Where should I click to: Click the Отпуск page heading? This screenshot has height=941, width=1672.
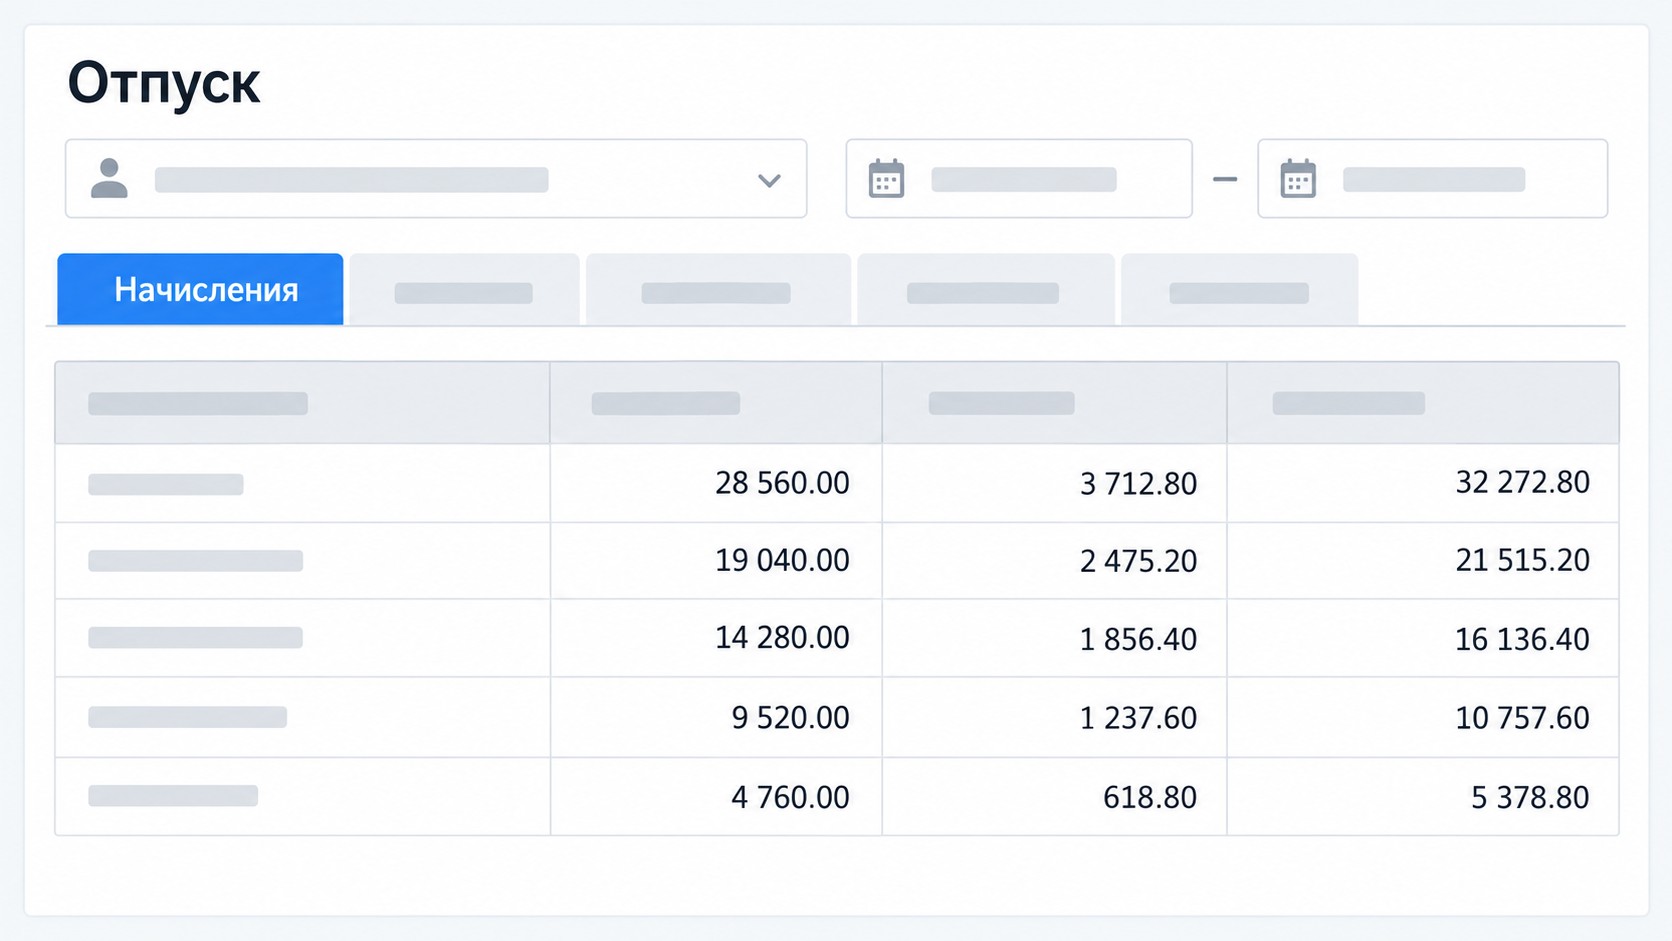click(x=164, y=83)
